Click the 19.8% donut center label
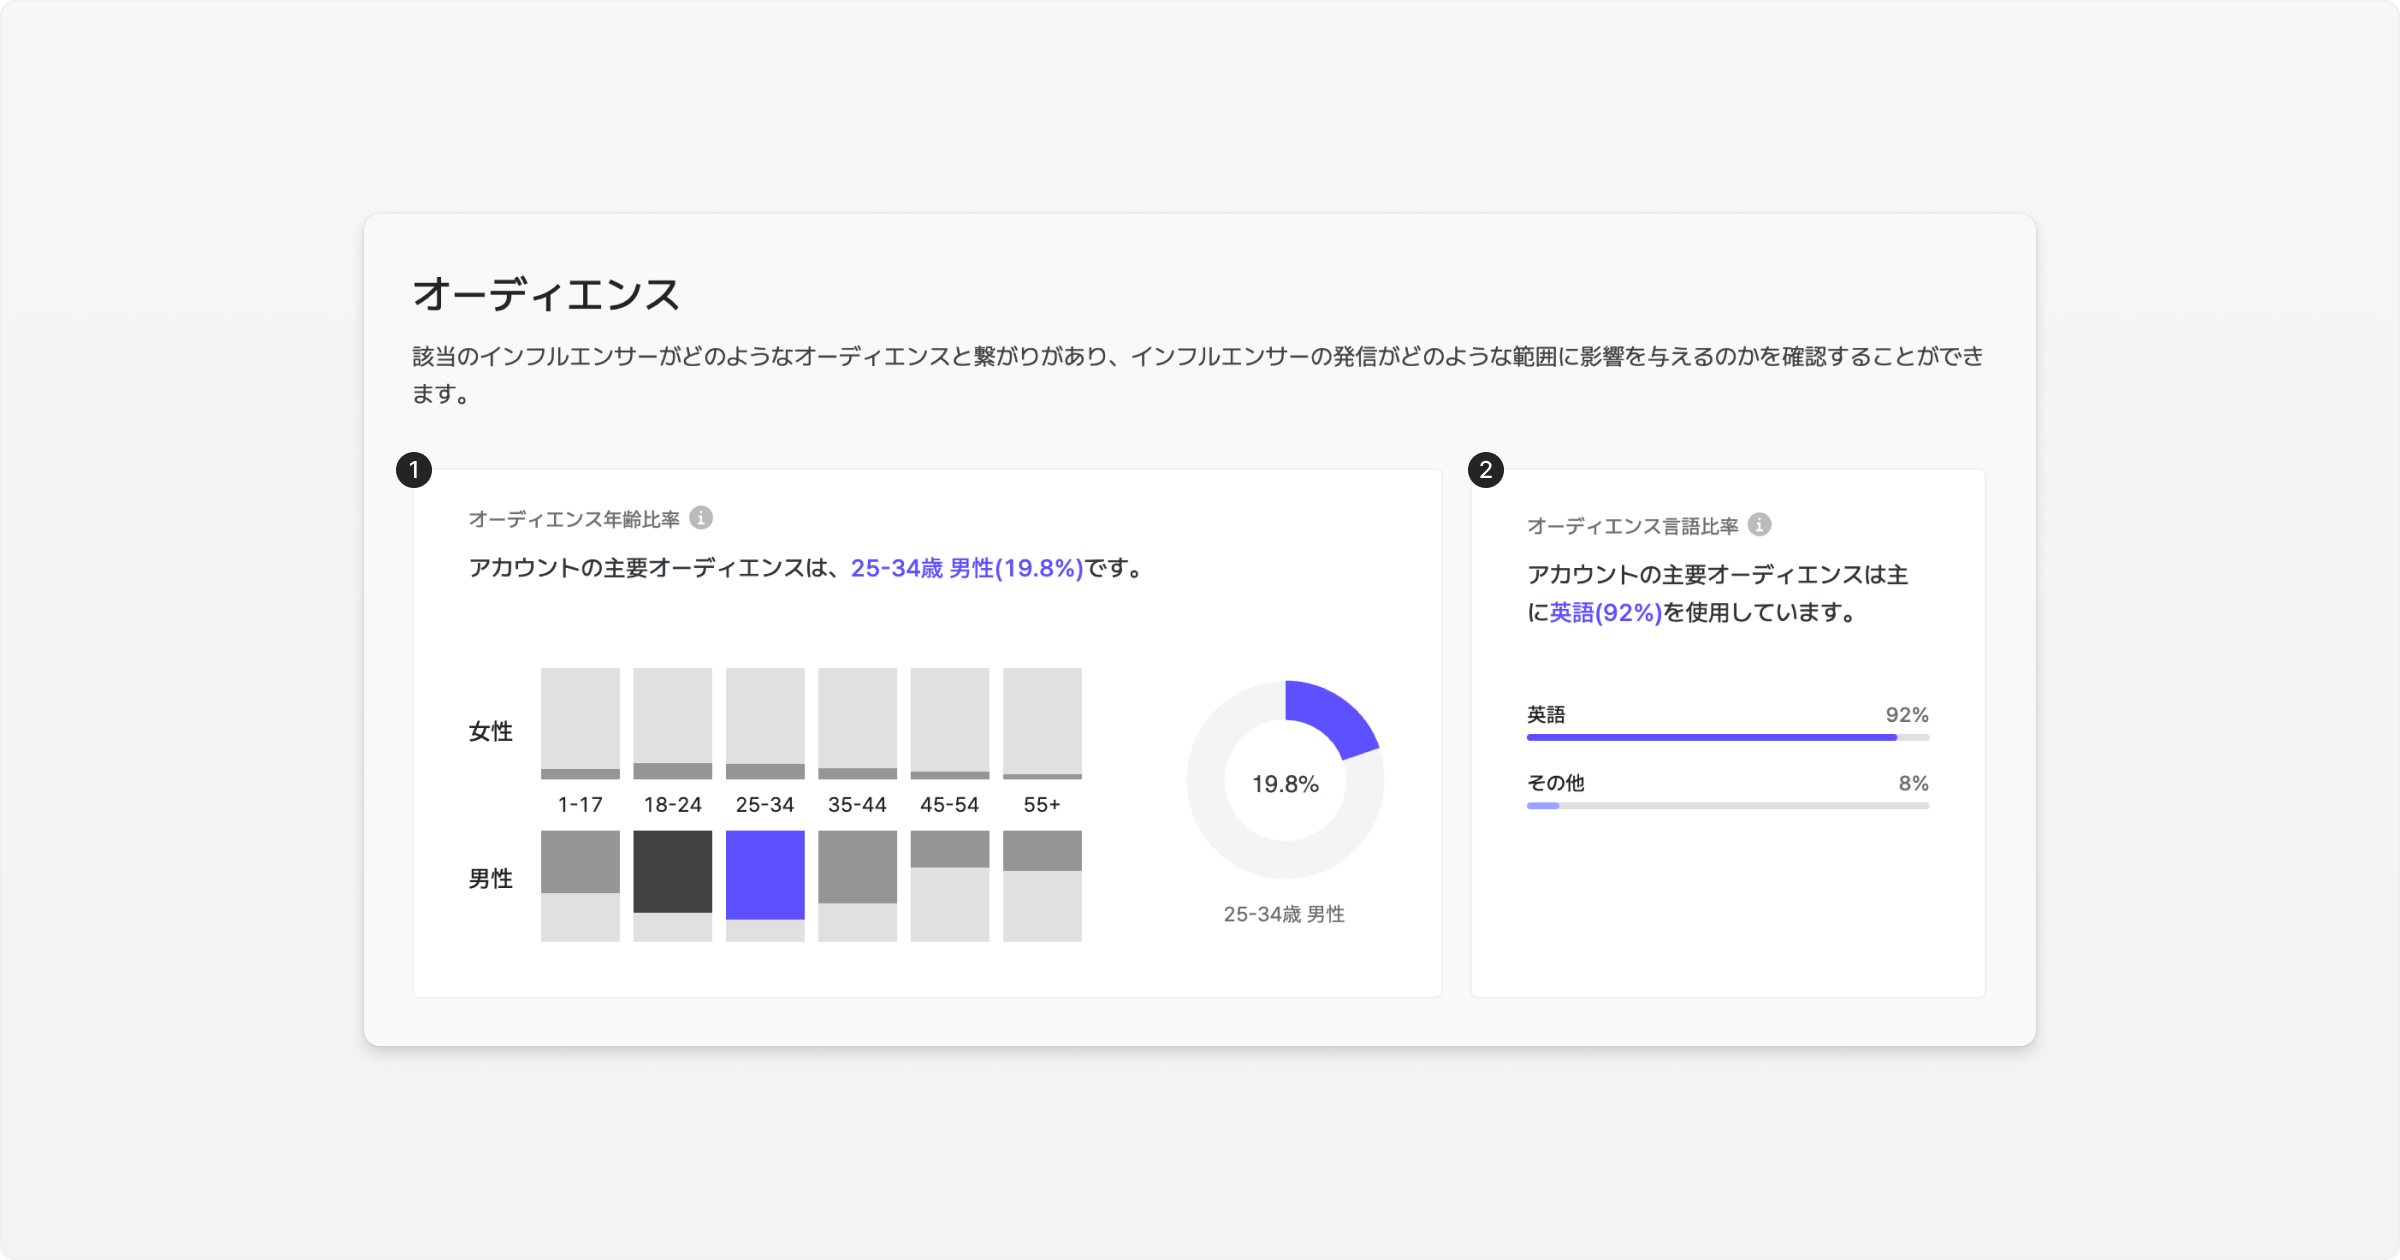This screenshot has width=2400, height=1260. point(1285,784)
